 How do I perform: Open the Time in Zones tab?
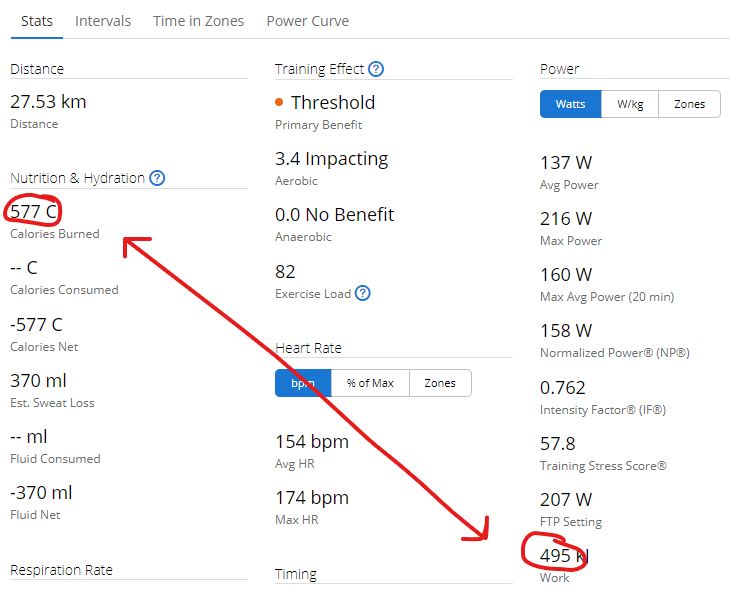(x=198, y=21)
